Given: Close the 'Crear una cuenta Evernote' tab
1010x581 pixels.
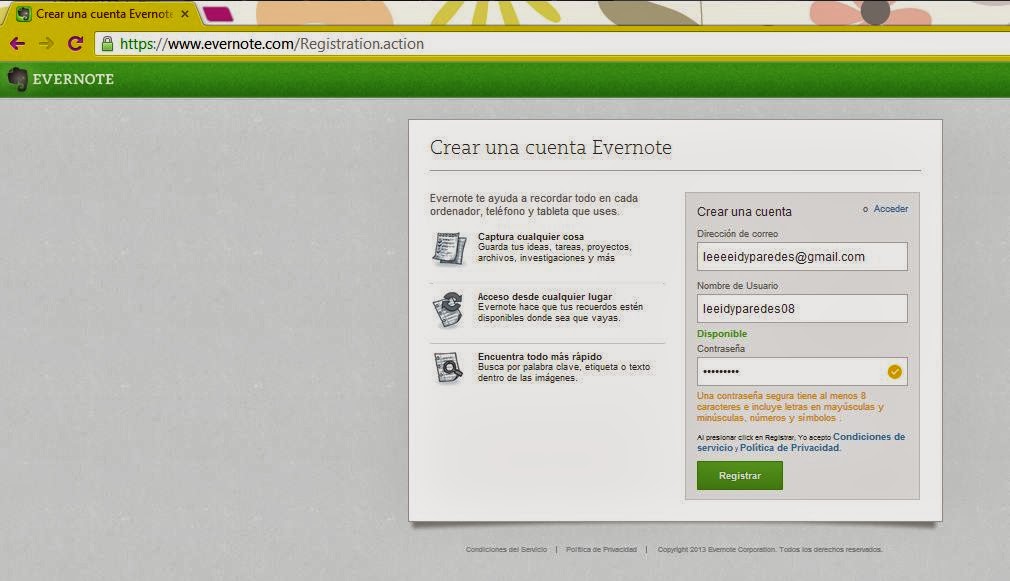Looking at the screenshot, I should point(185,14).
